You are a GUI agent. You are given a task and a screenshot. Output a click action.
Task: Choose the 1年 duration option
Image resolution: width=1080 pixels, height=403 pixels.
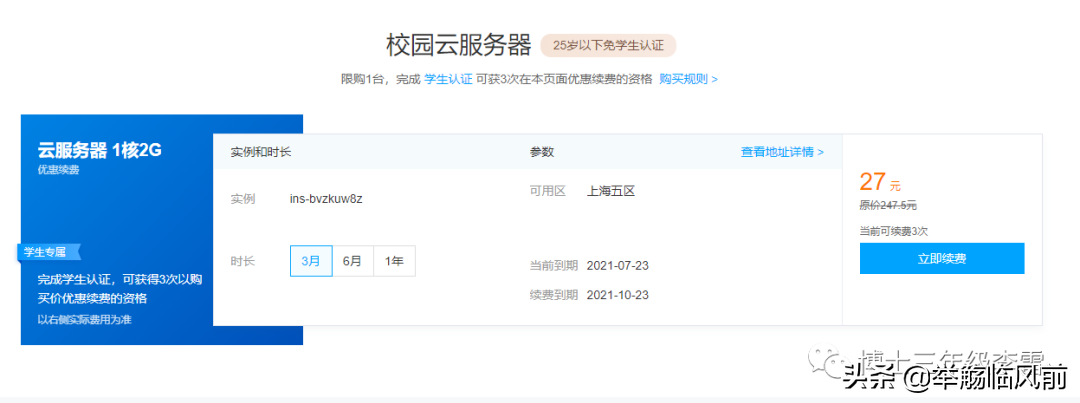tap(395, 261)
